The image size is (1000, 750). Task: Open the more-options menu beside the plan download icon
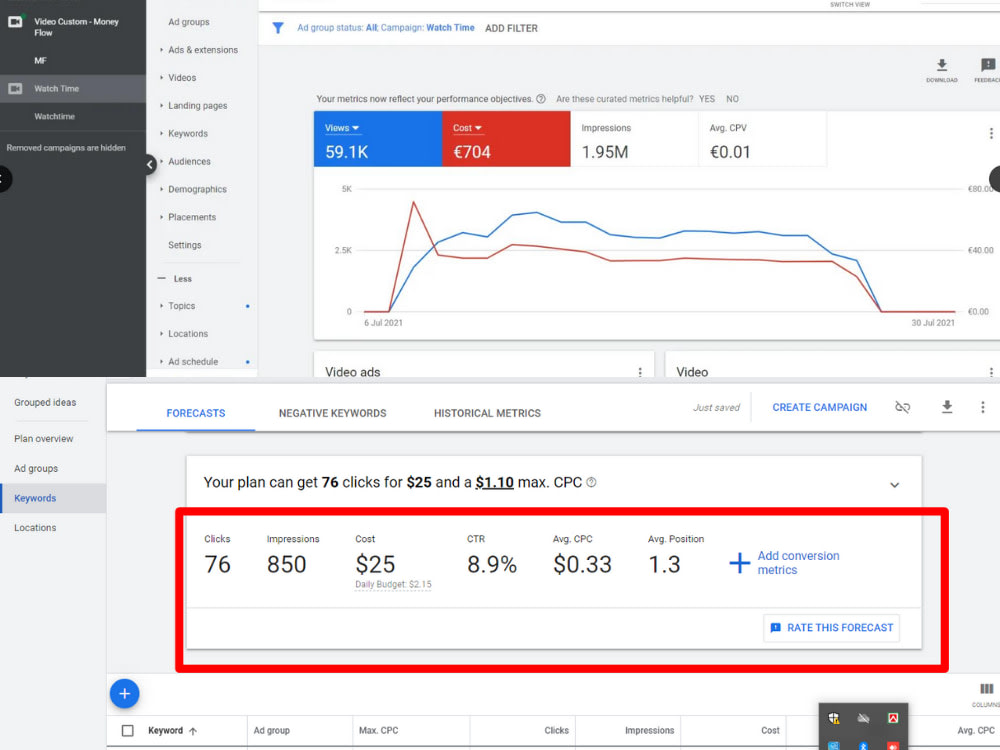[983, 407]
